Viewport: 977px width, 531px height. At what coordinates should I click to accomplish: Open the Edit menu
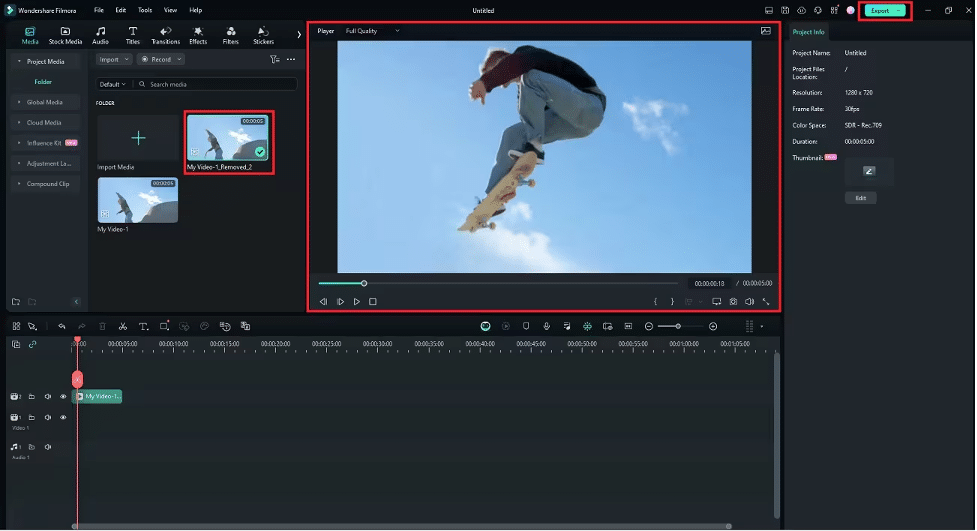coord(121,10)
